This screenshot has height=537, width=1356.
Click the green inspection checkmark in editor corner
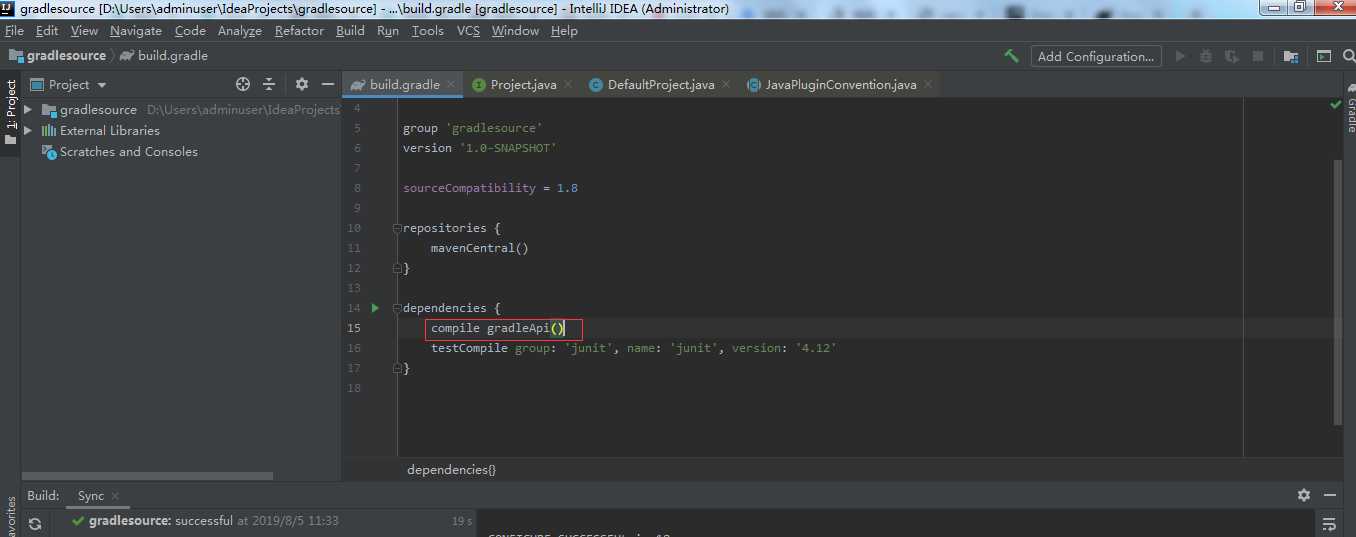(x=1335, y=104)
